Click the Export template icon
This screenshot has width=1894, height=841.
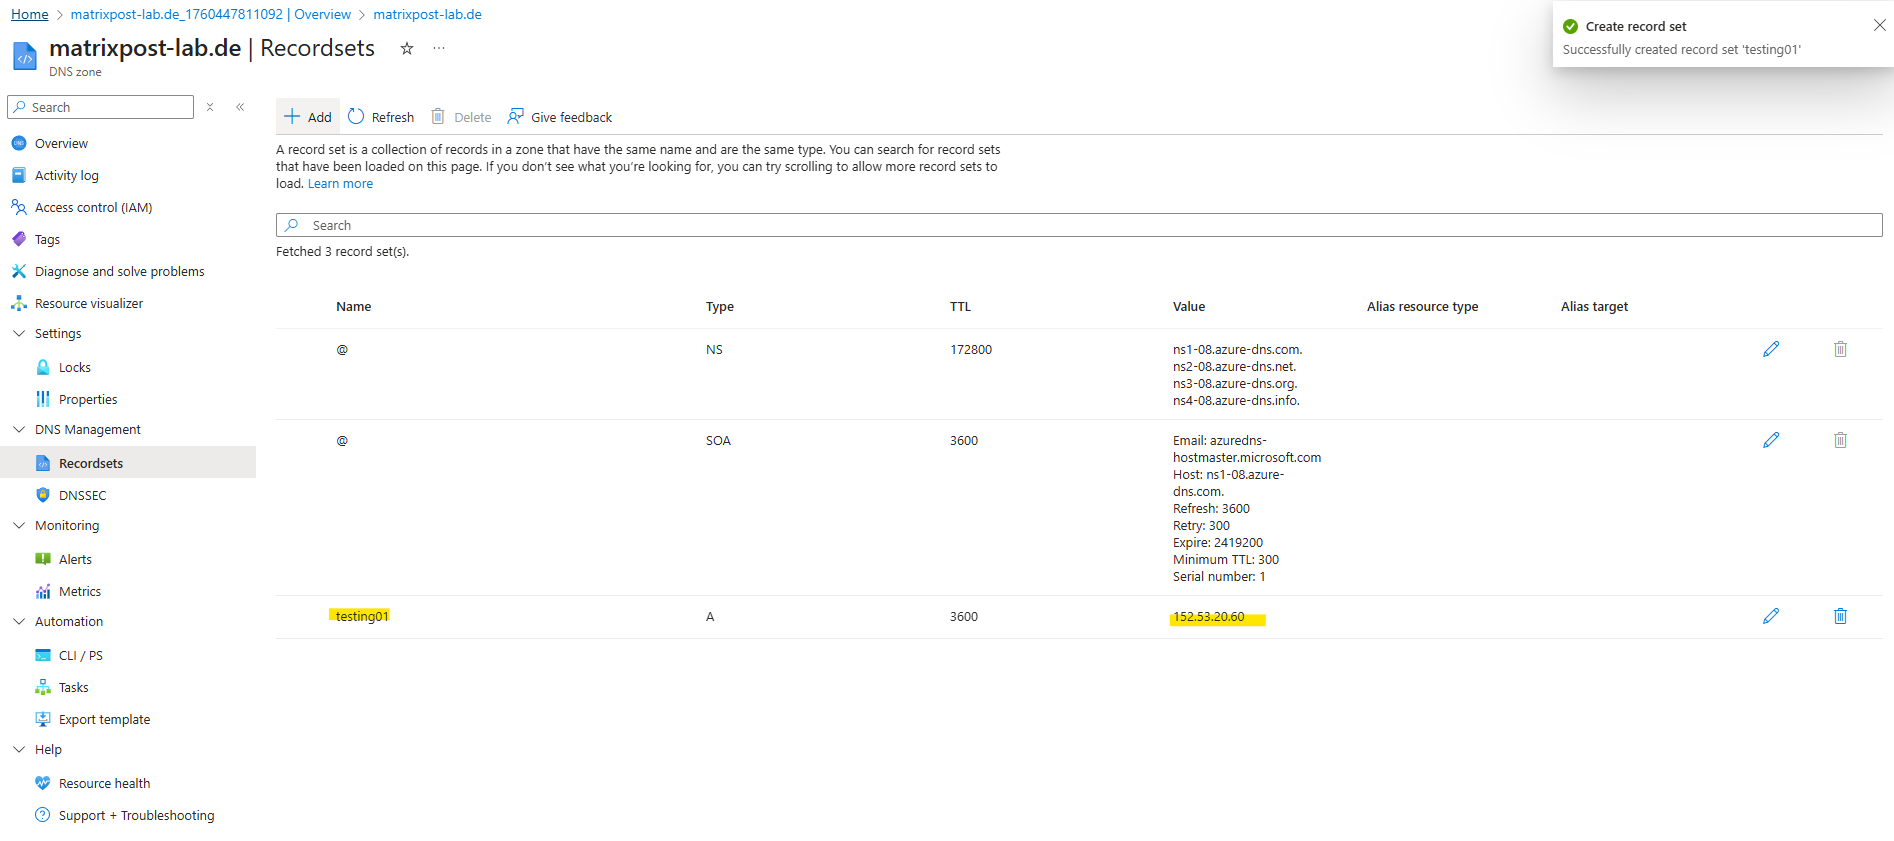pos(43,719)
